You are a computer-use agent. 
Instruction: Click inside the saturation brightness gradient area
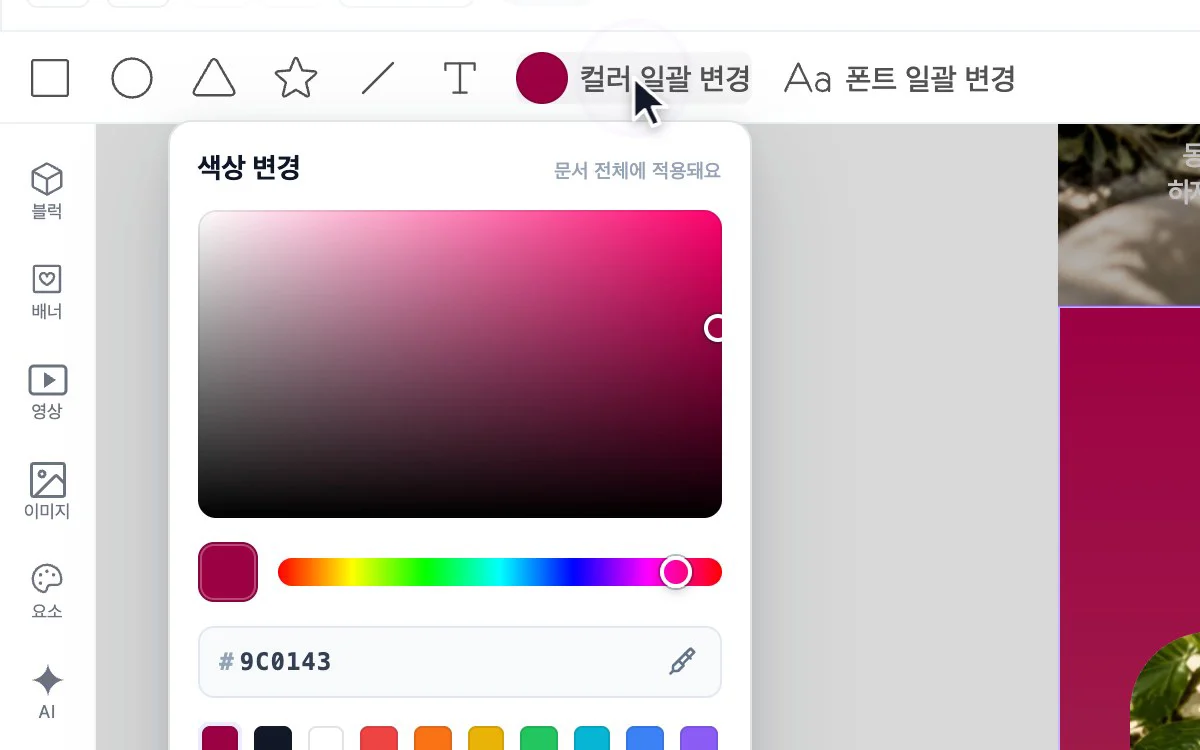460,364
